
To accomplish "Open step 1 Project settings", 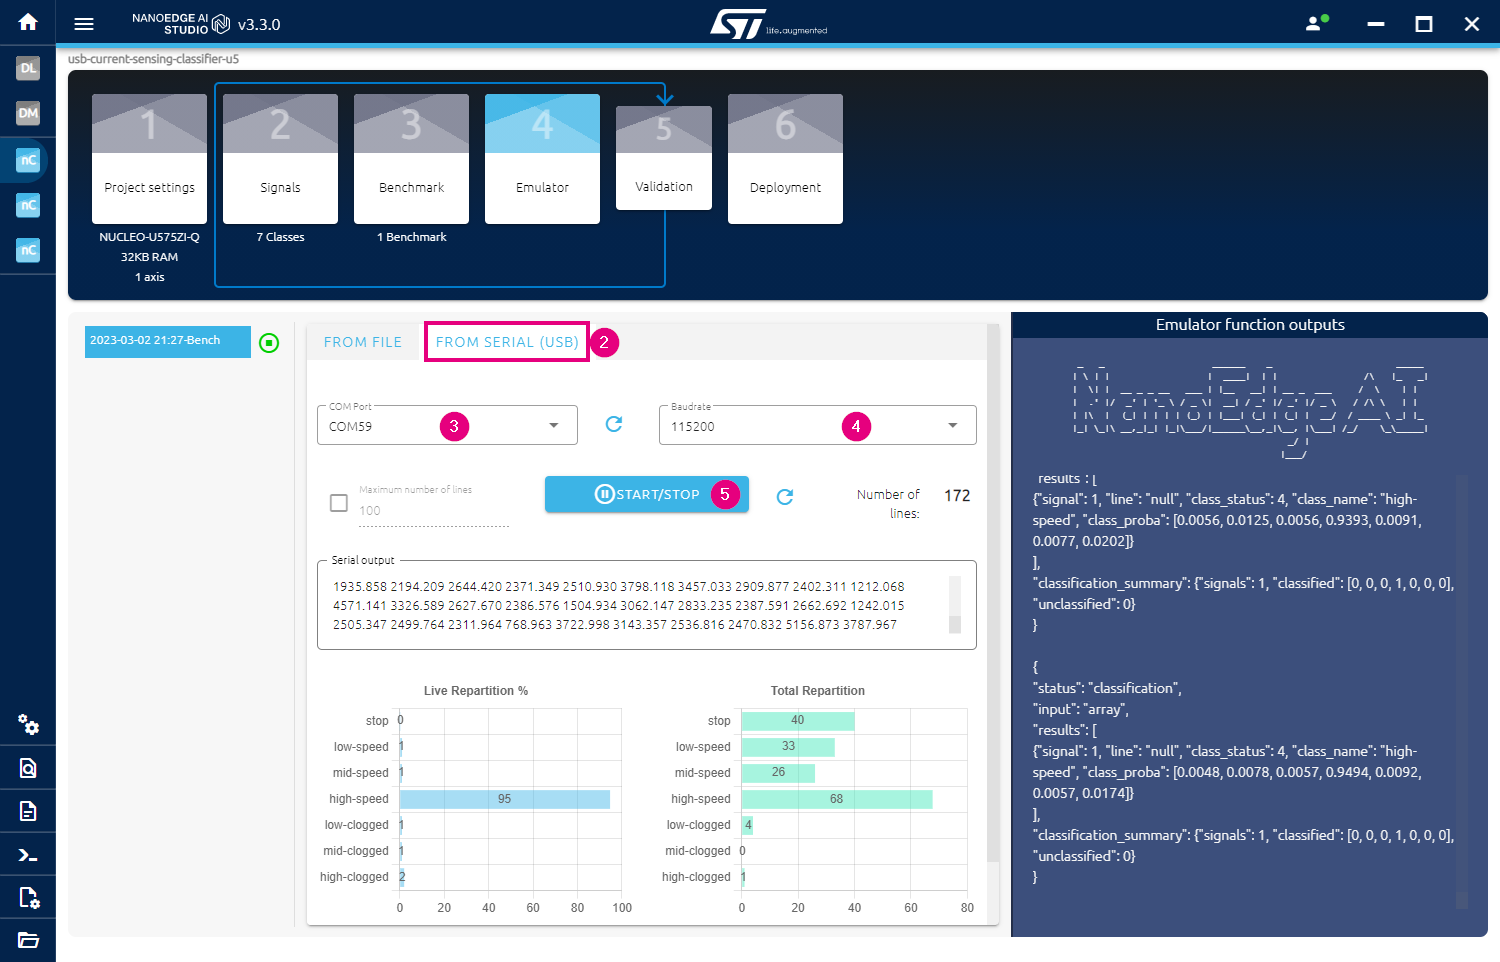I will coord(149,159).
